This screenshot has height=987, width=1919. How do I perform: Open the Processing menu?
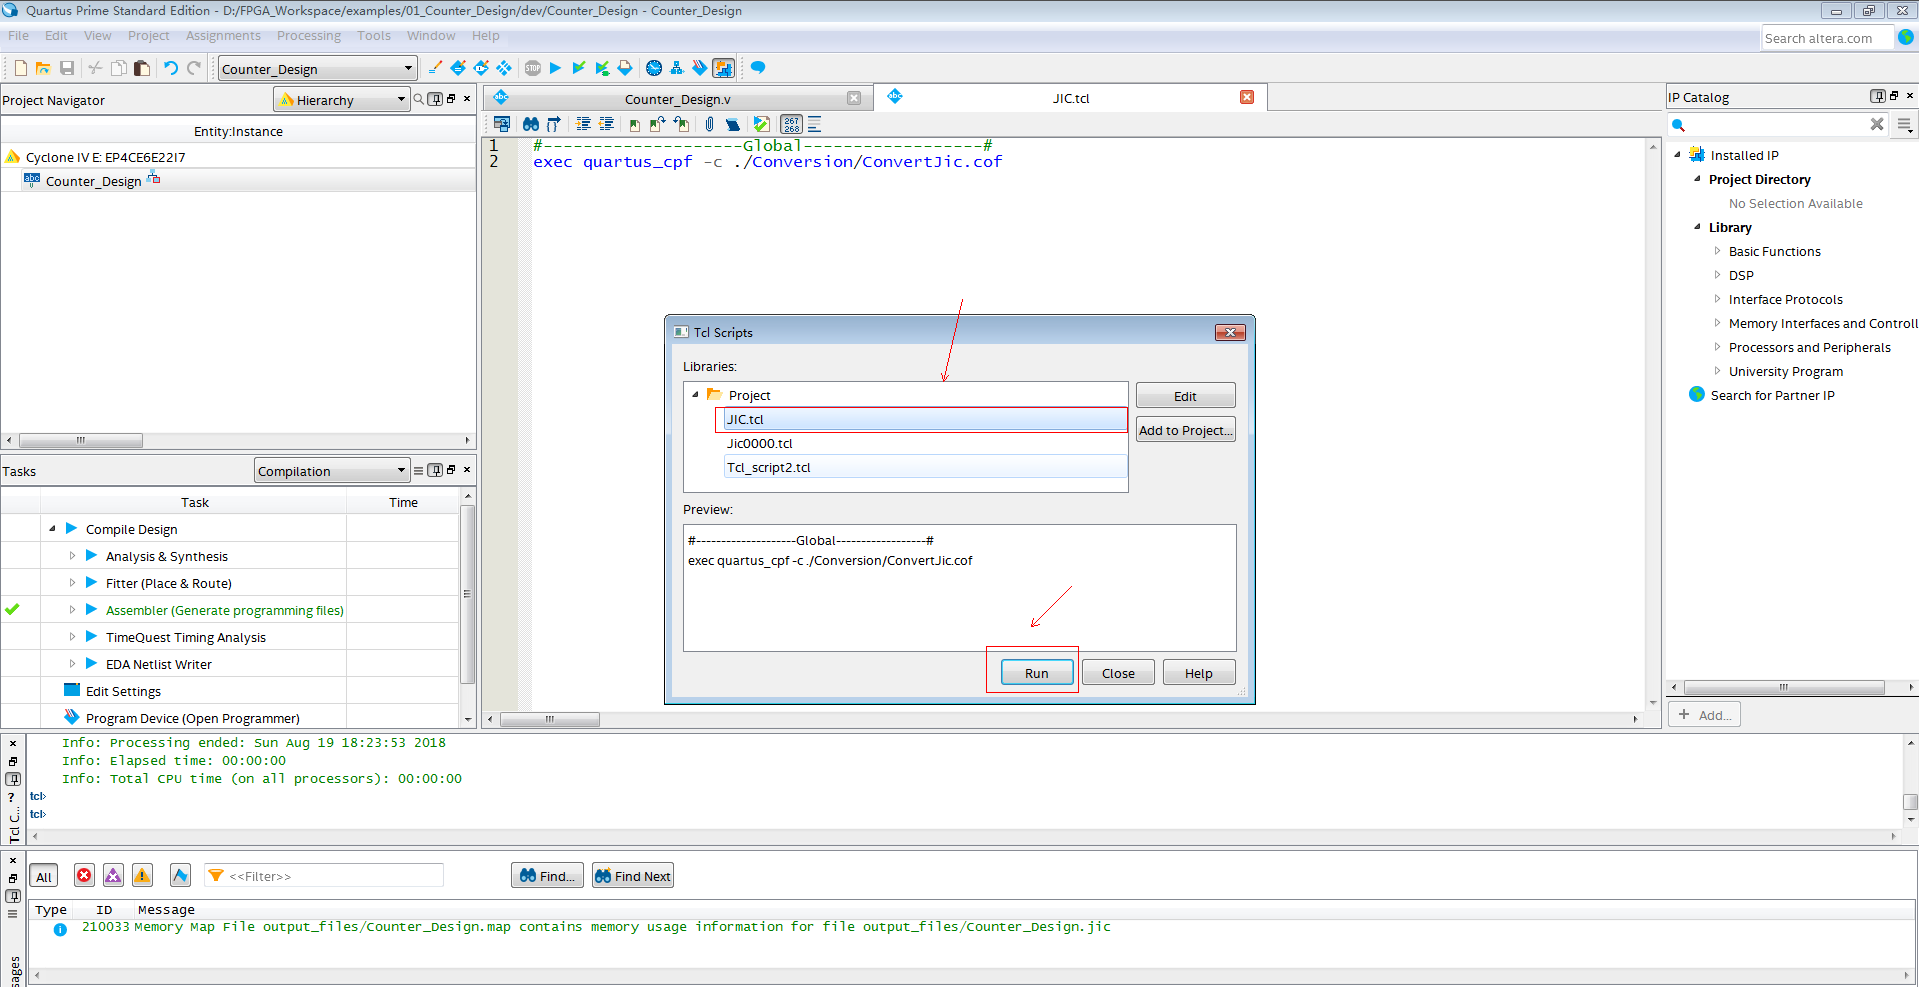click(x=309, y=35)
